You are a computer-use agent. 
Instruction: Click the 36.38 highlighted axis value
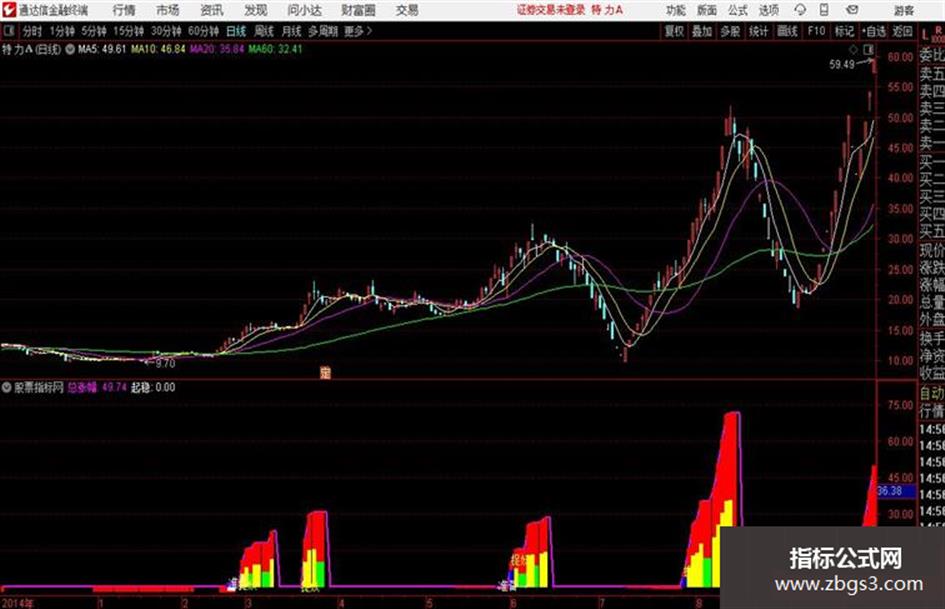tap(890, 491)
